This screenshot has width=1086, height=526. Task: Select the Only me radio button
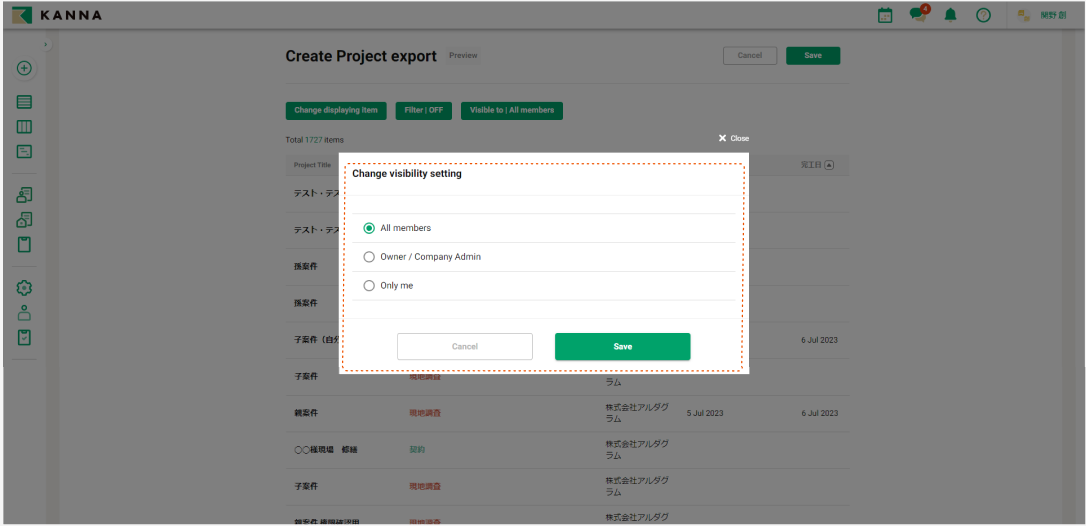(369, 286)
